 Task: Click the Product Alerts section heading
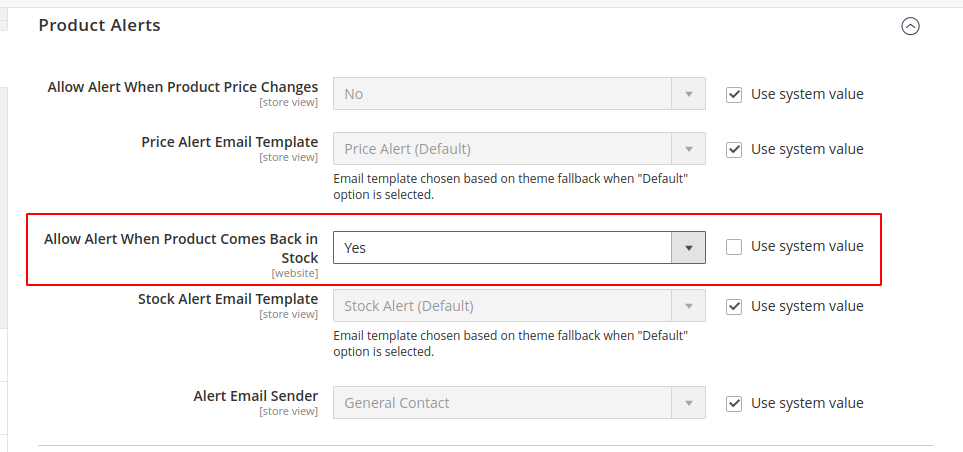click(99, 25)
